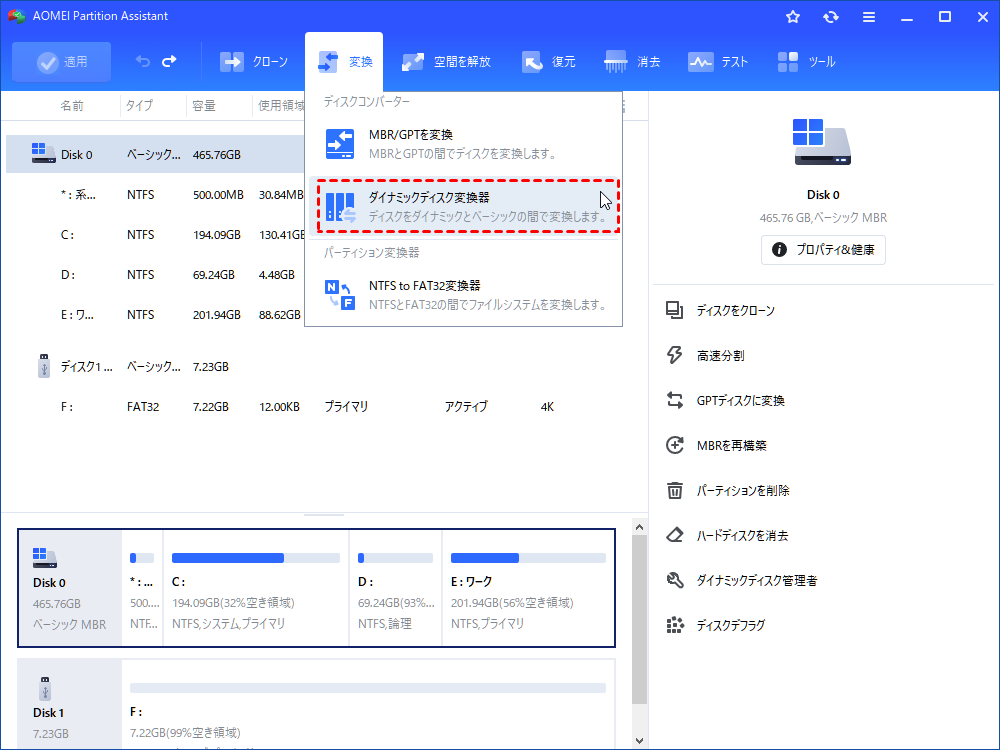Click ディスクをクローン in the side panel
This screenshot has height=750, width=1000.
735,311
